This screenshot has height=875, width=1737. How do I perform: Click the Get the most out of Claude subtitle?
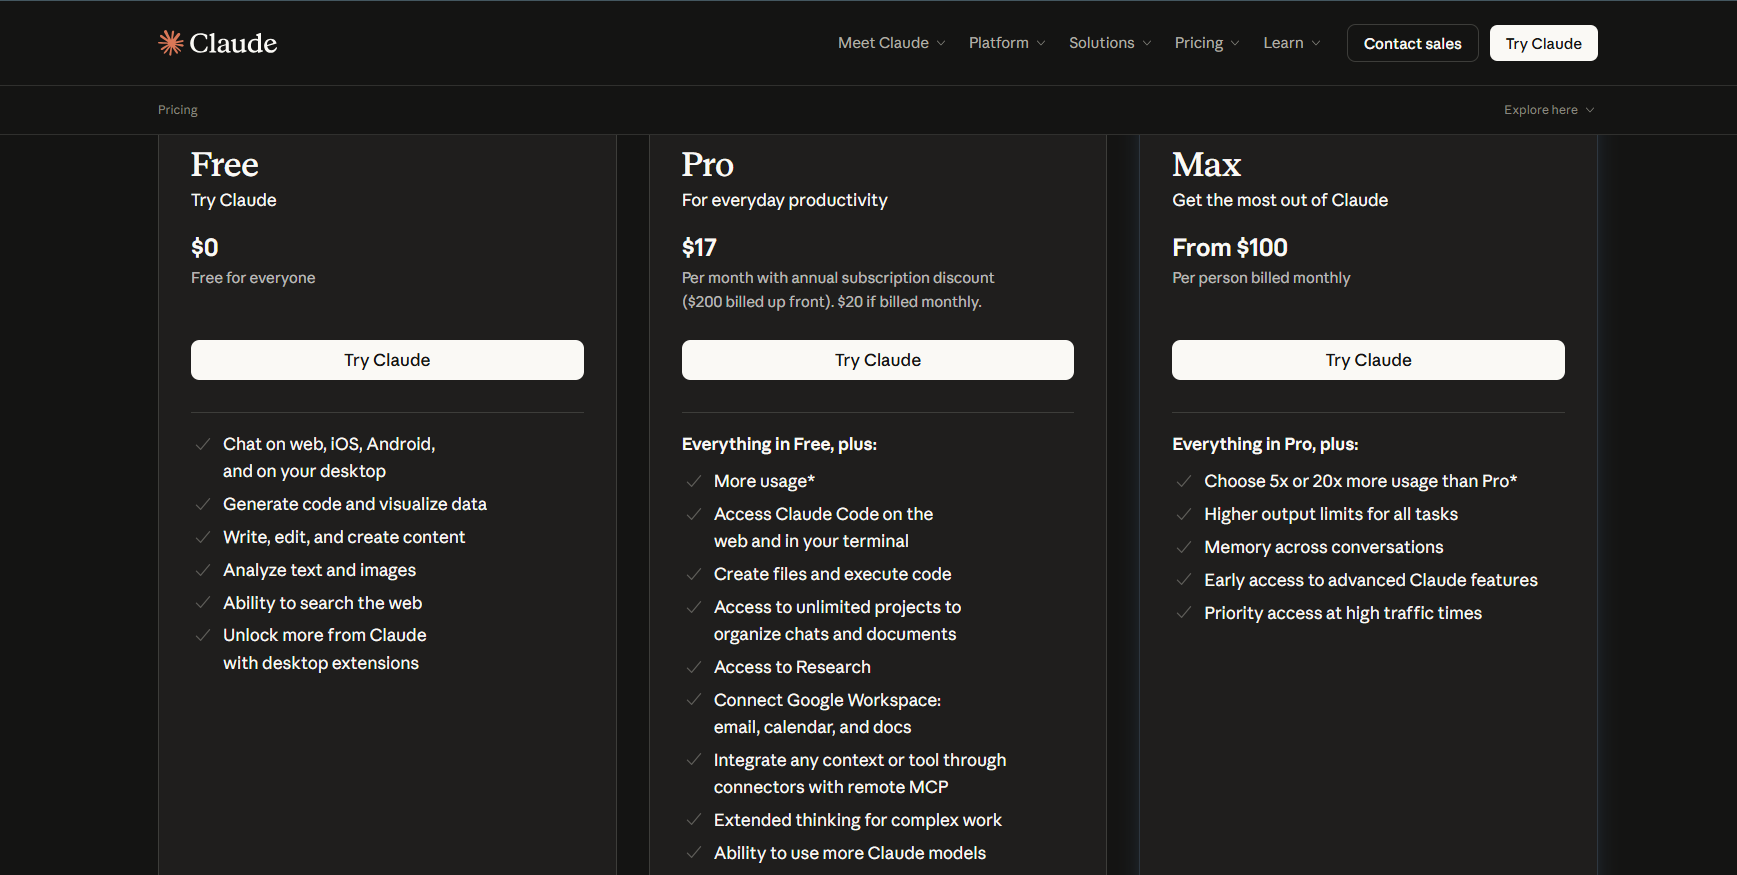click(1280, 200)
